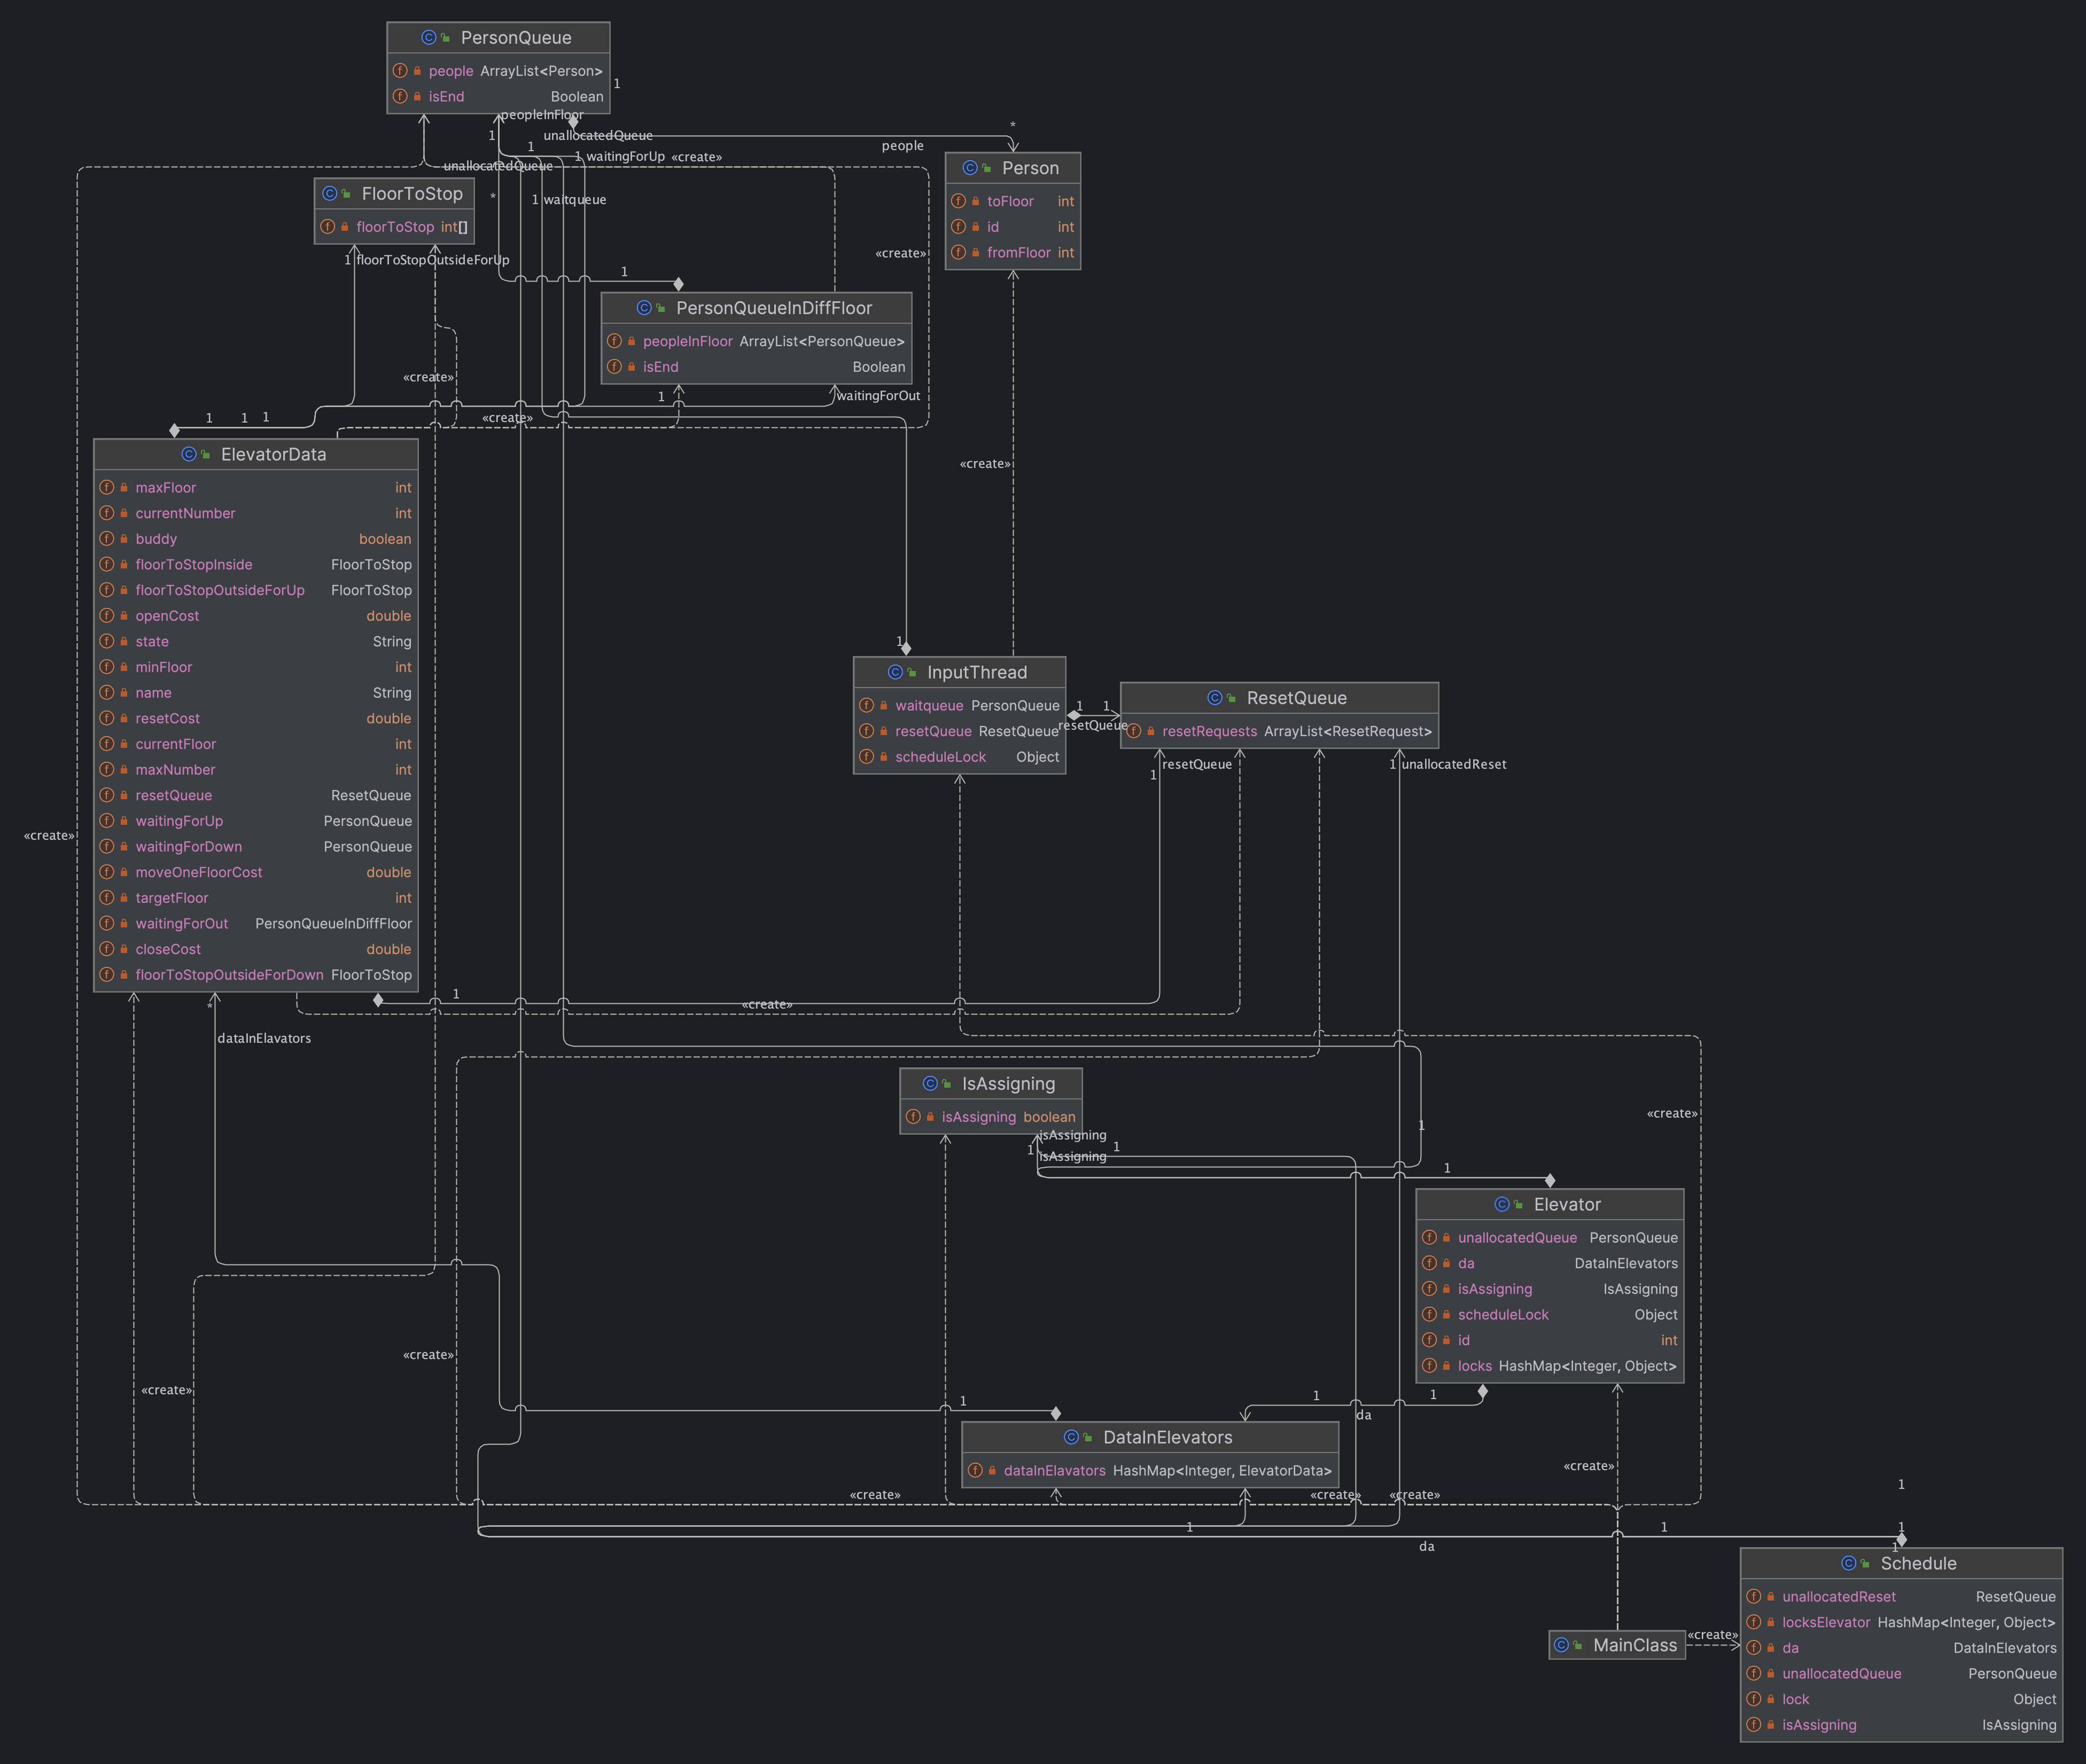Click the isAssigning field in Schedule
Screen dimensions: 2086x1764
pos(1901,1725)
